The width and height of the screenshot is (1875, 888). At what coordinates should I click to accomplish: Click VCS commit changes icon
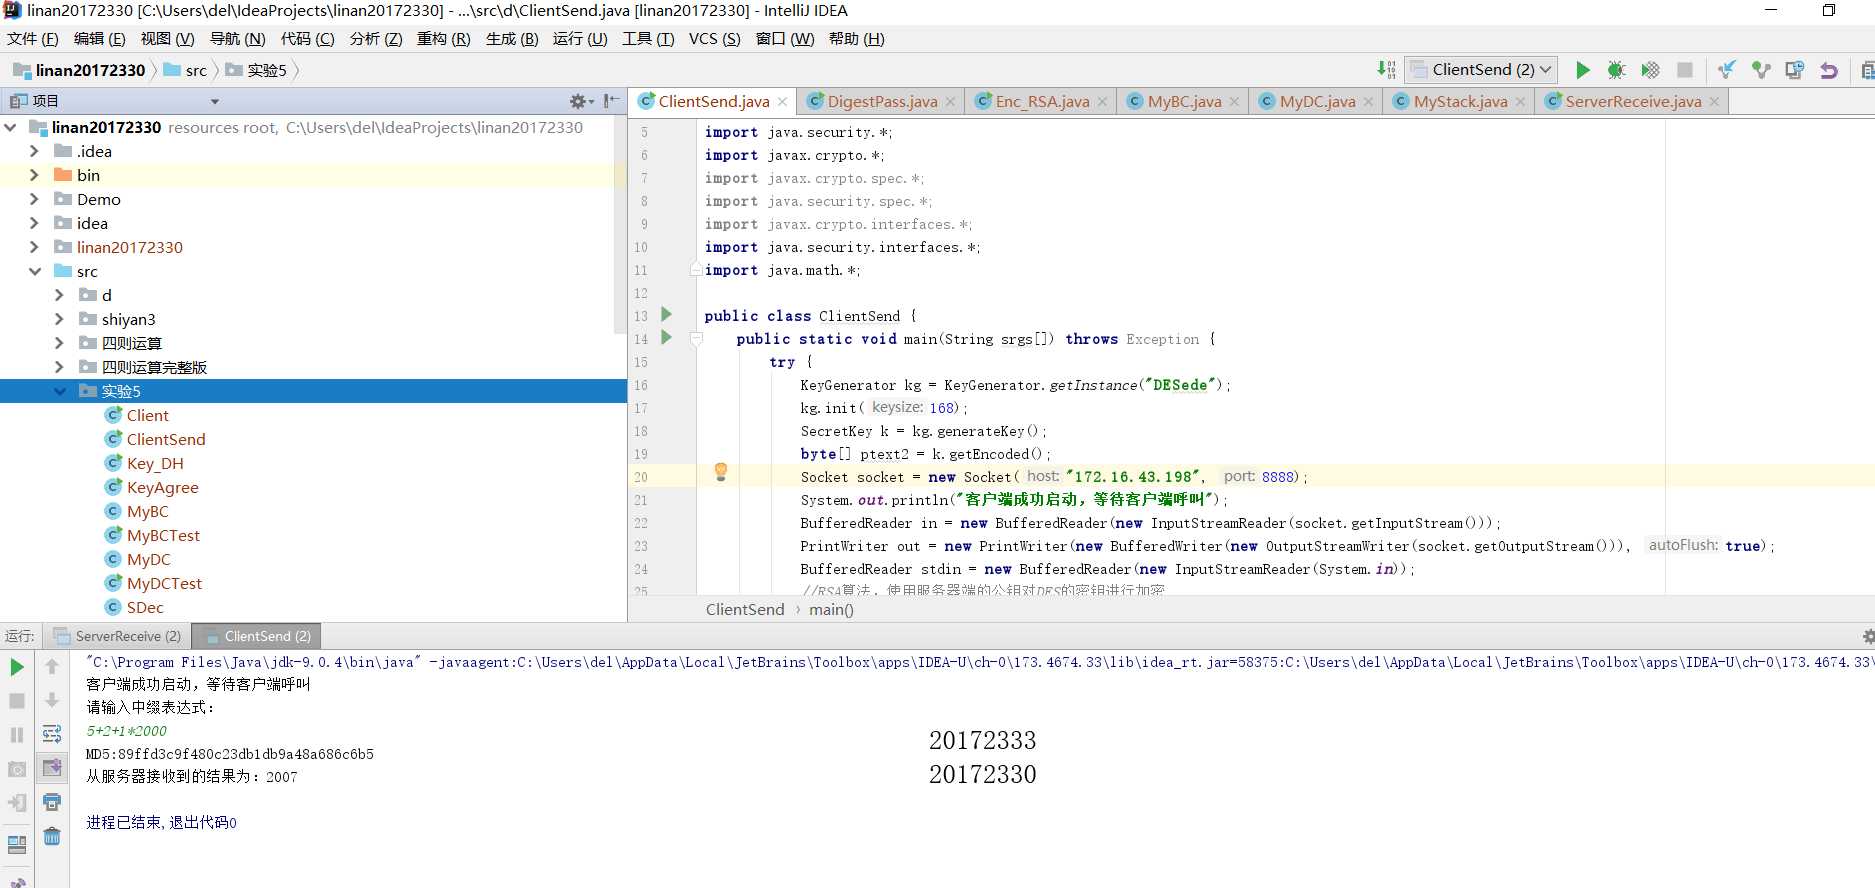pos(1761,70)
